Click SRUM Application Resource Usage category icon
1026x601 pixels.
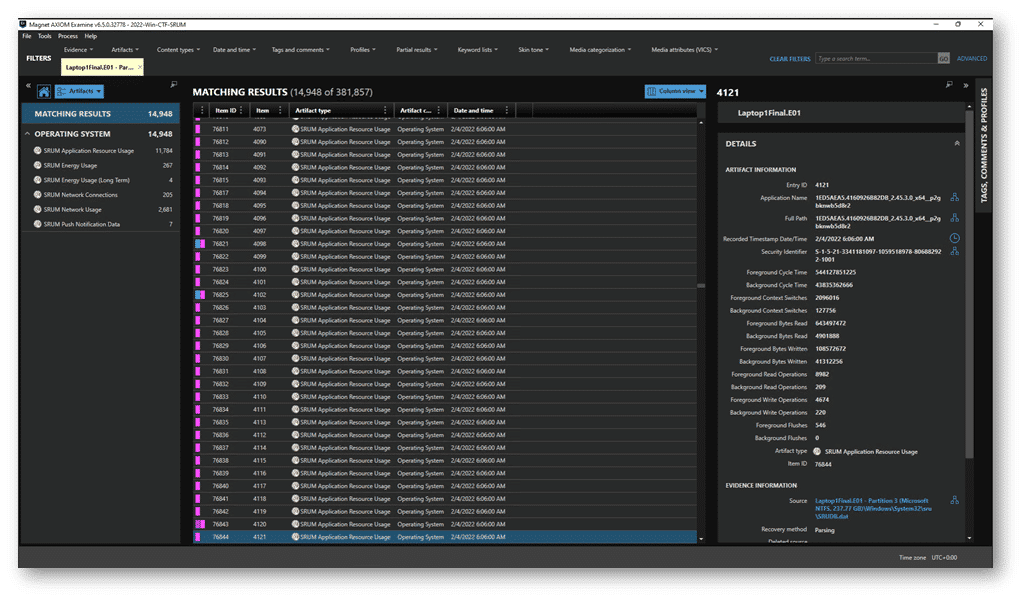click(37, 151)
